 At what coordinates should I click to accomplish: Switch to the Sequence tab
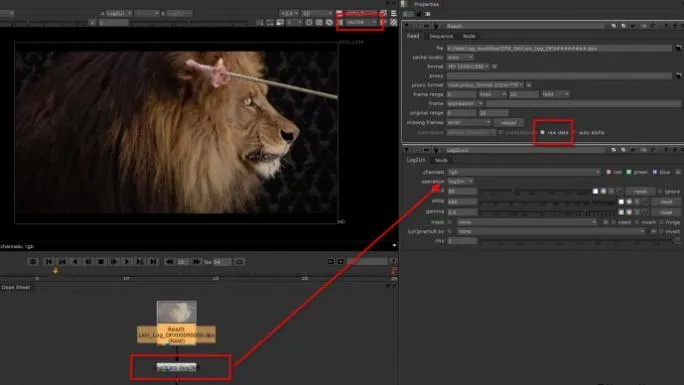(441, 36)
